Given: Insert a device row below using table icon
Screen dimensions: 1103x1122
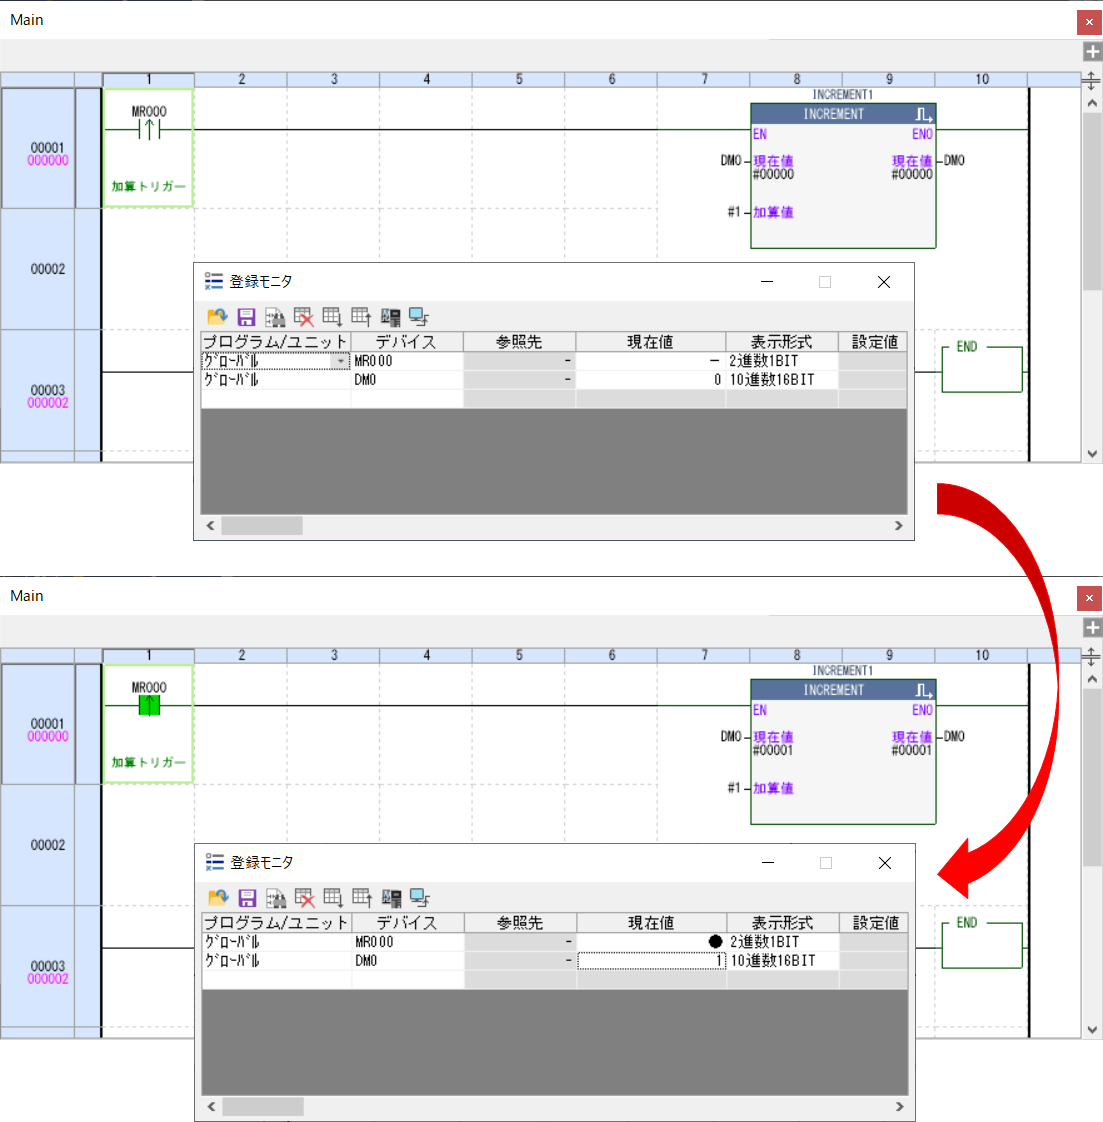Looking at the screenshot, I should tap(335, 317).
